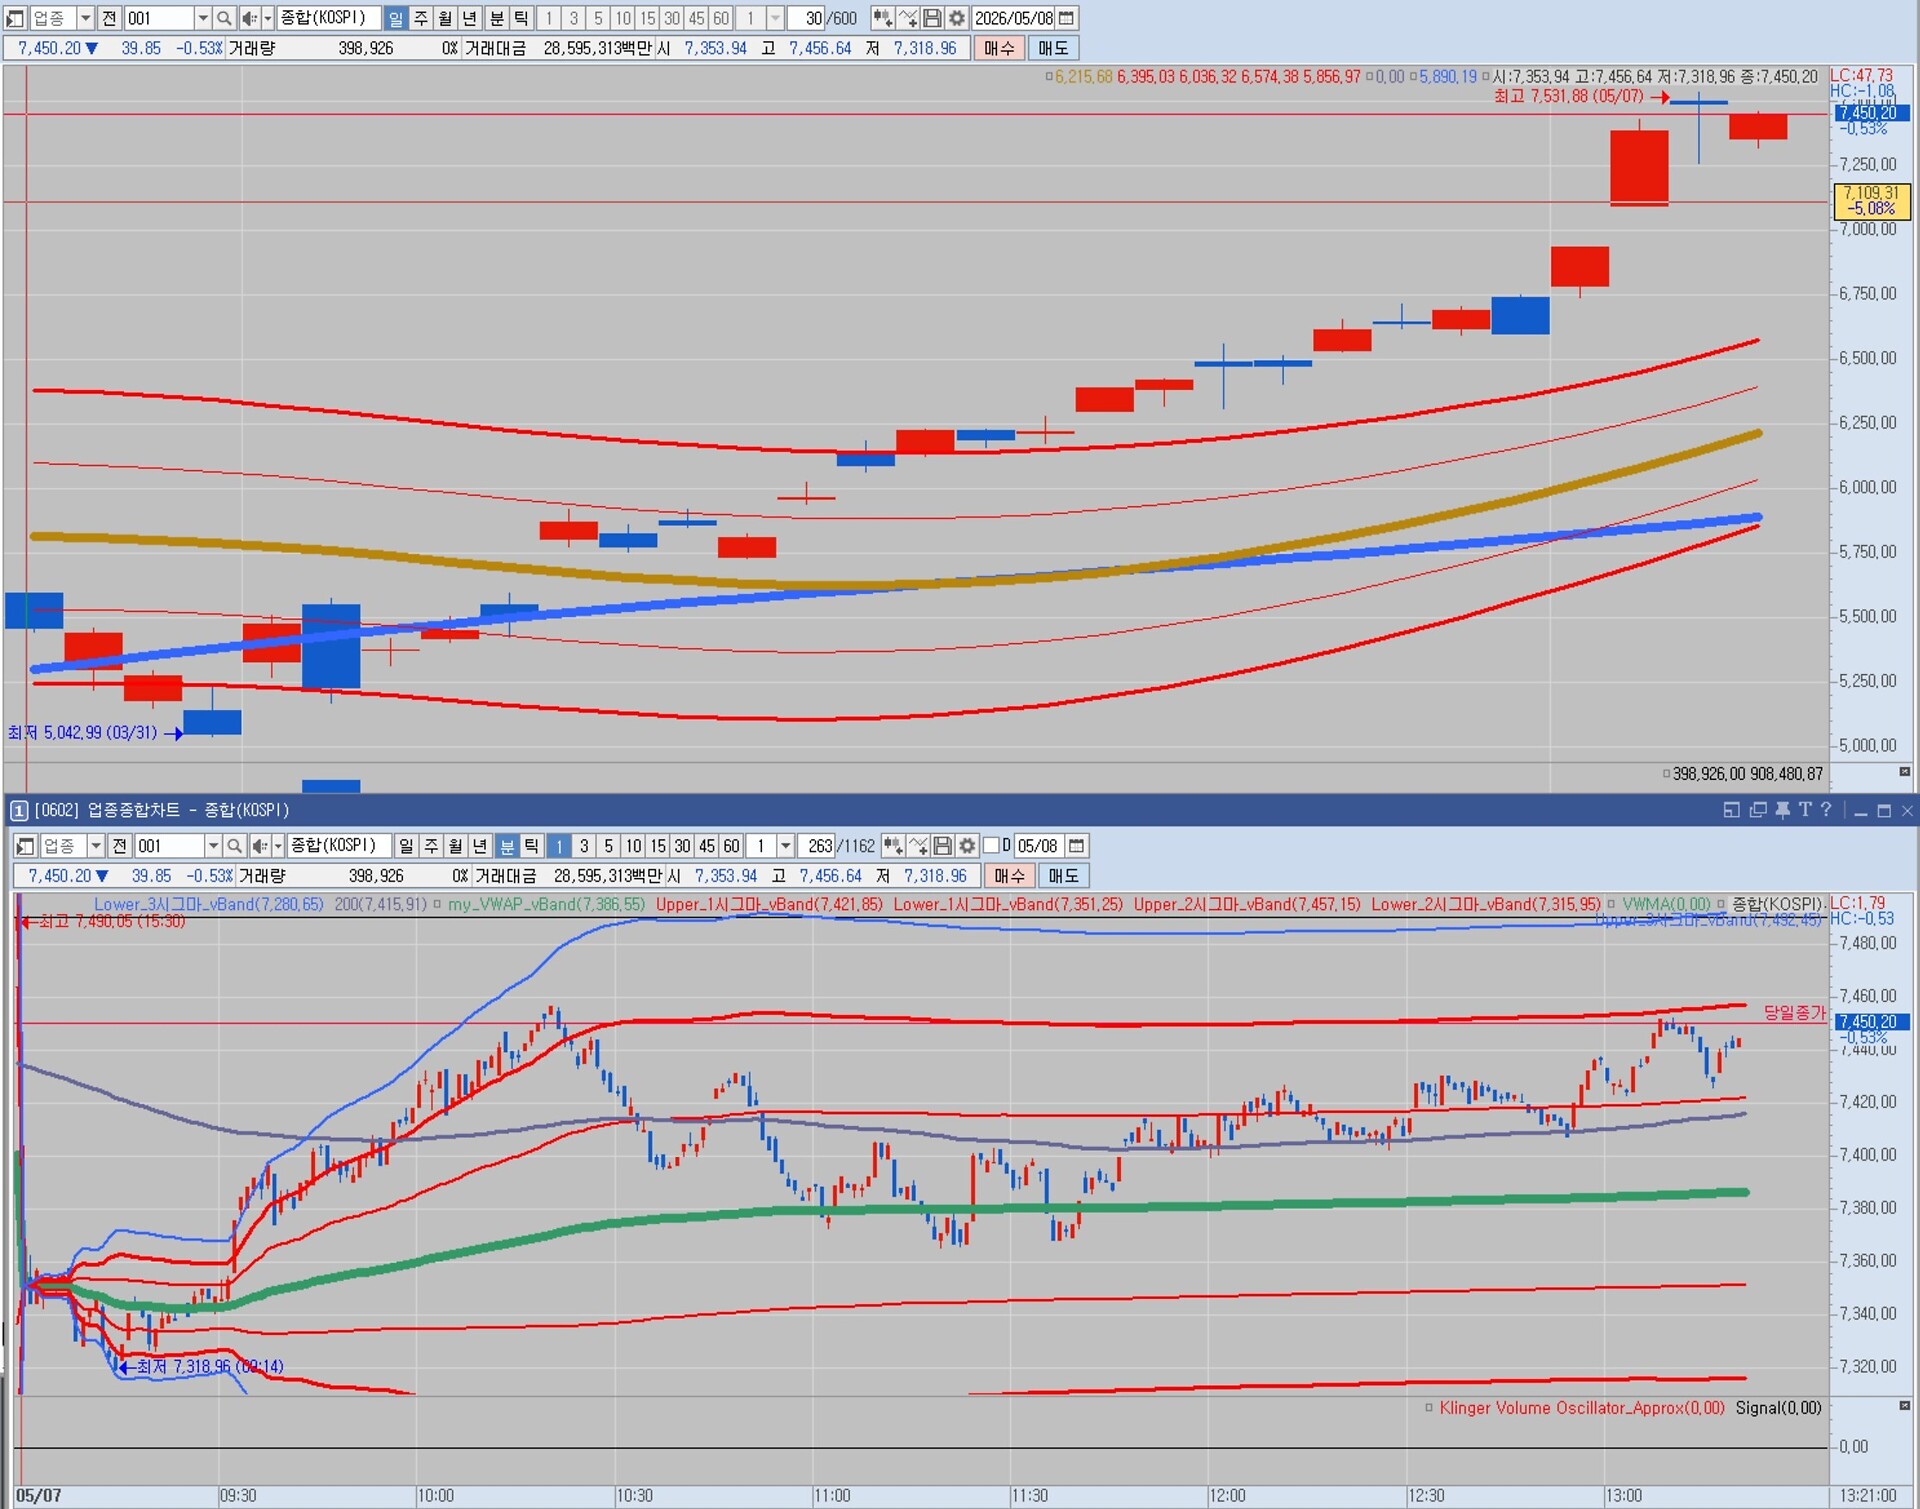The image size is (1920, 1509).
Task: Click the 30 bar-count field in the upper toolbar
Action: point(808,18)
